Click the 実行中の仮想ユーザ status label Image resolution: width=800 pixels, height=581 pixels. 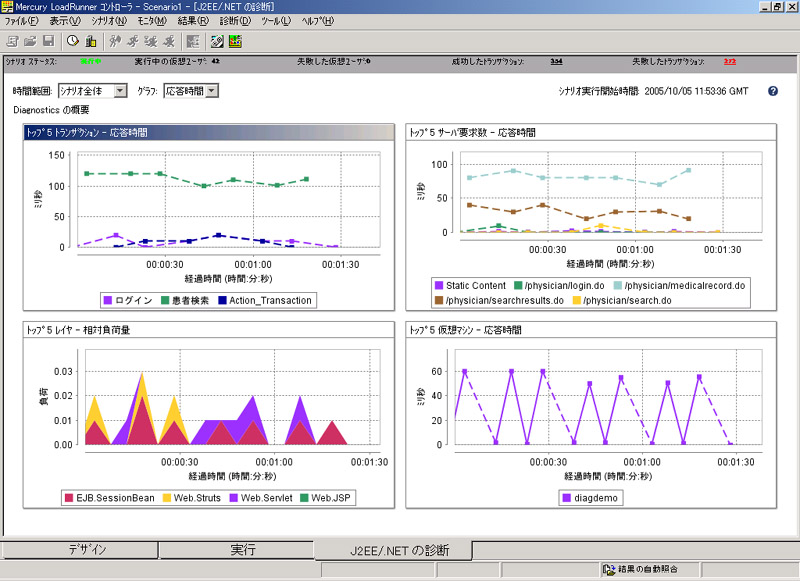[x=171, y=61]
